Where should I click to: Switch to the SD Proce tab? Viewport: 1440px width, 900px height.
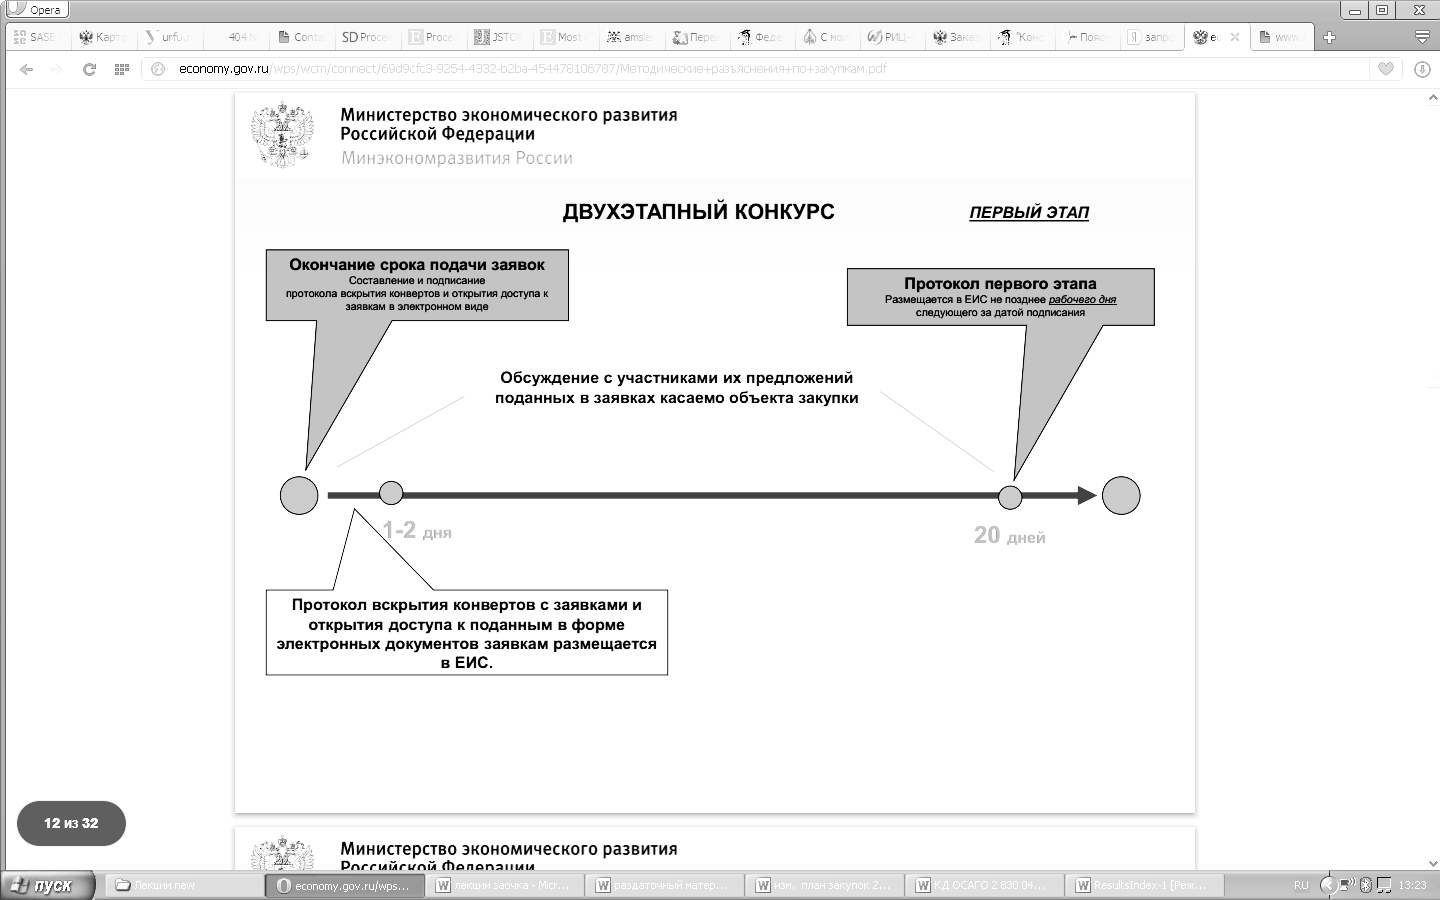[x=366, y=37]
